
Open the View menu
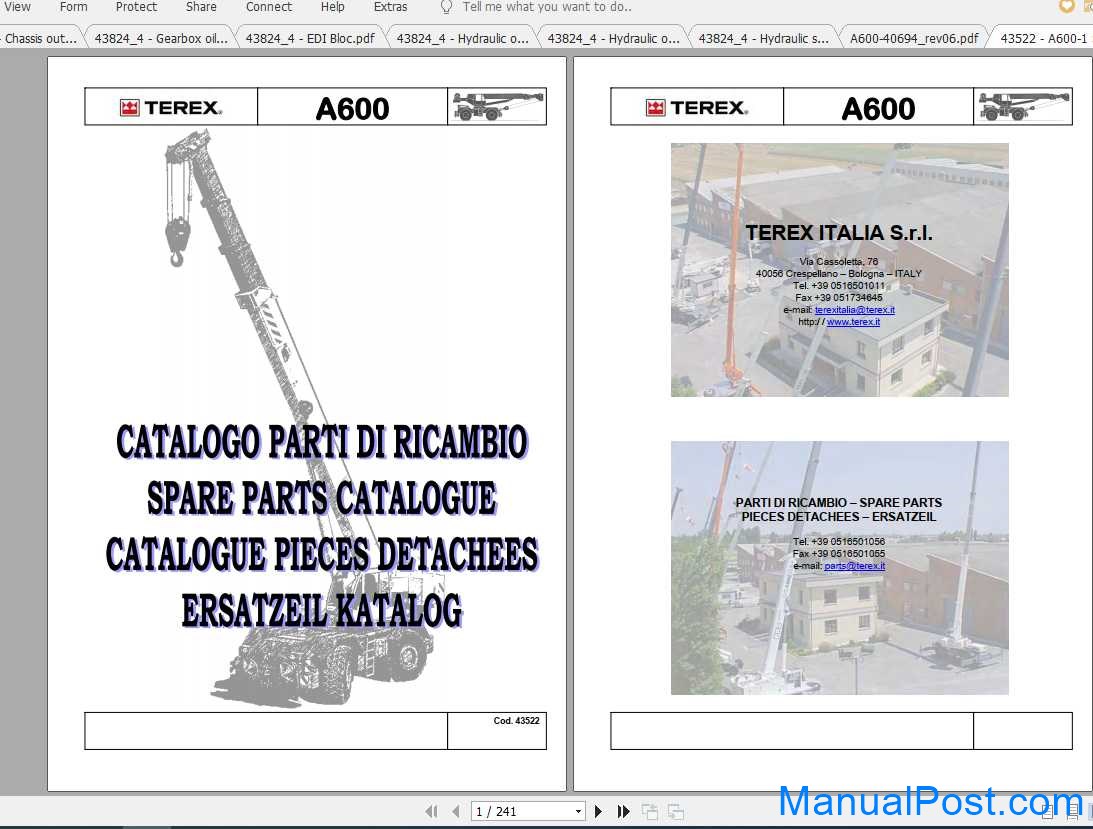click(x=17, y=7)
